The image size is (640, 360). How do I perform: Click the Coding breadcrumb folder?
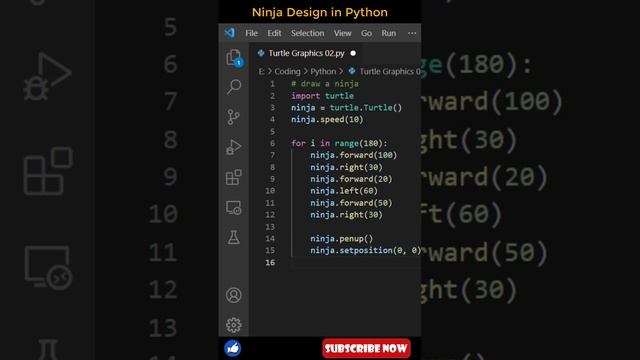[287, 71]
